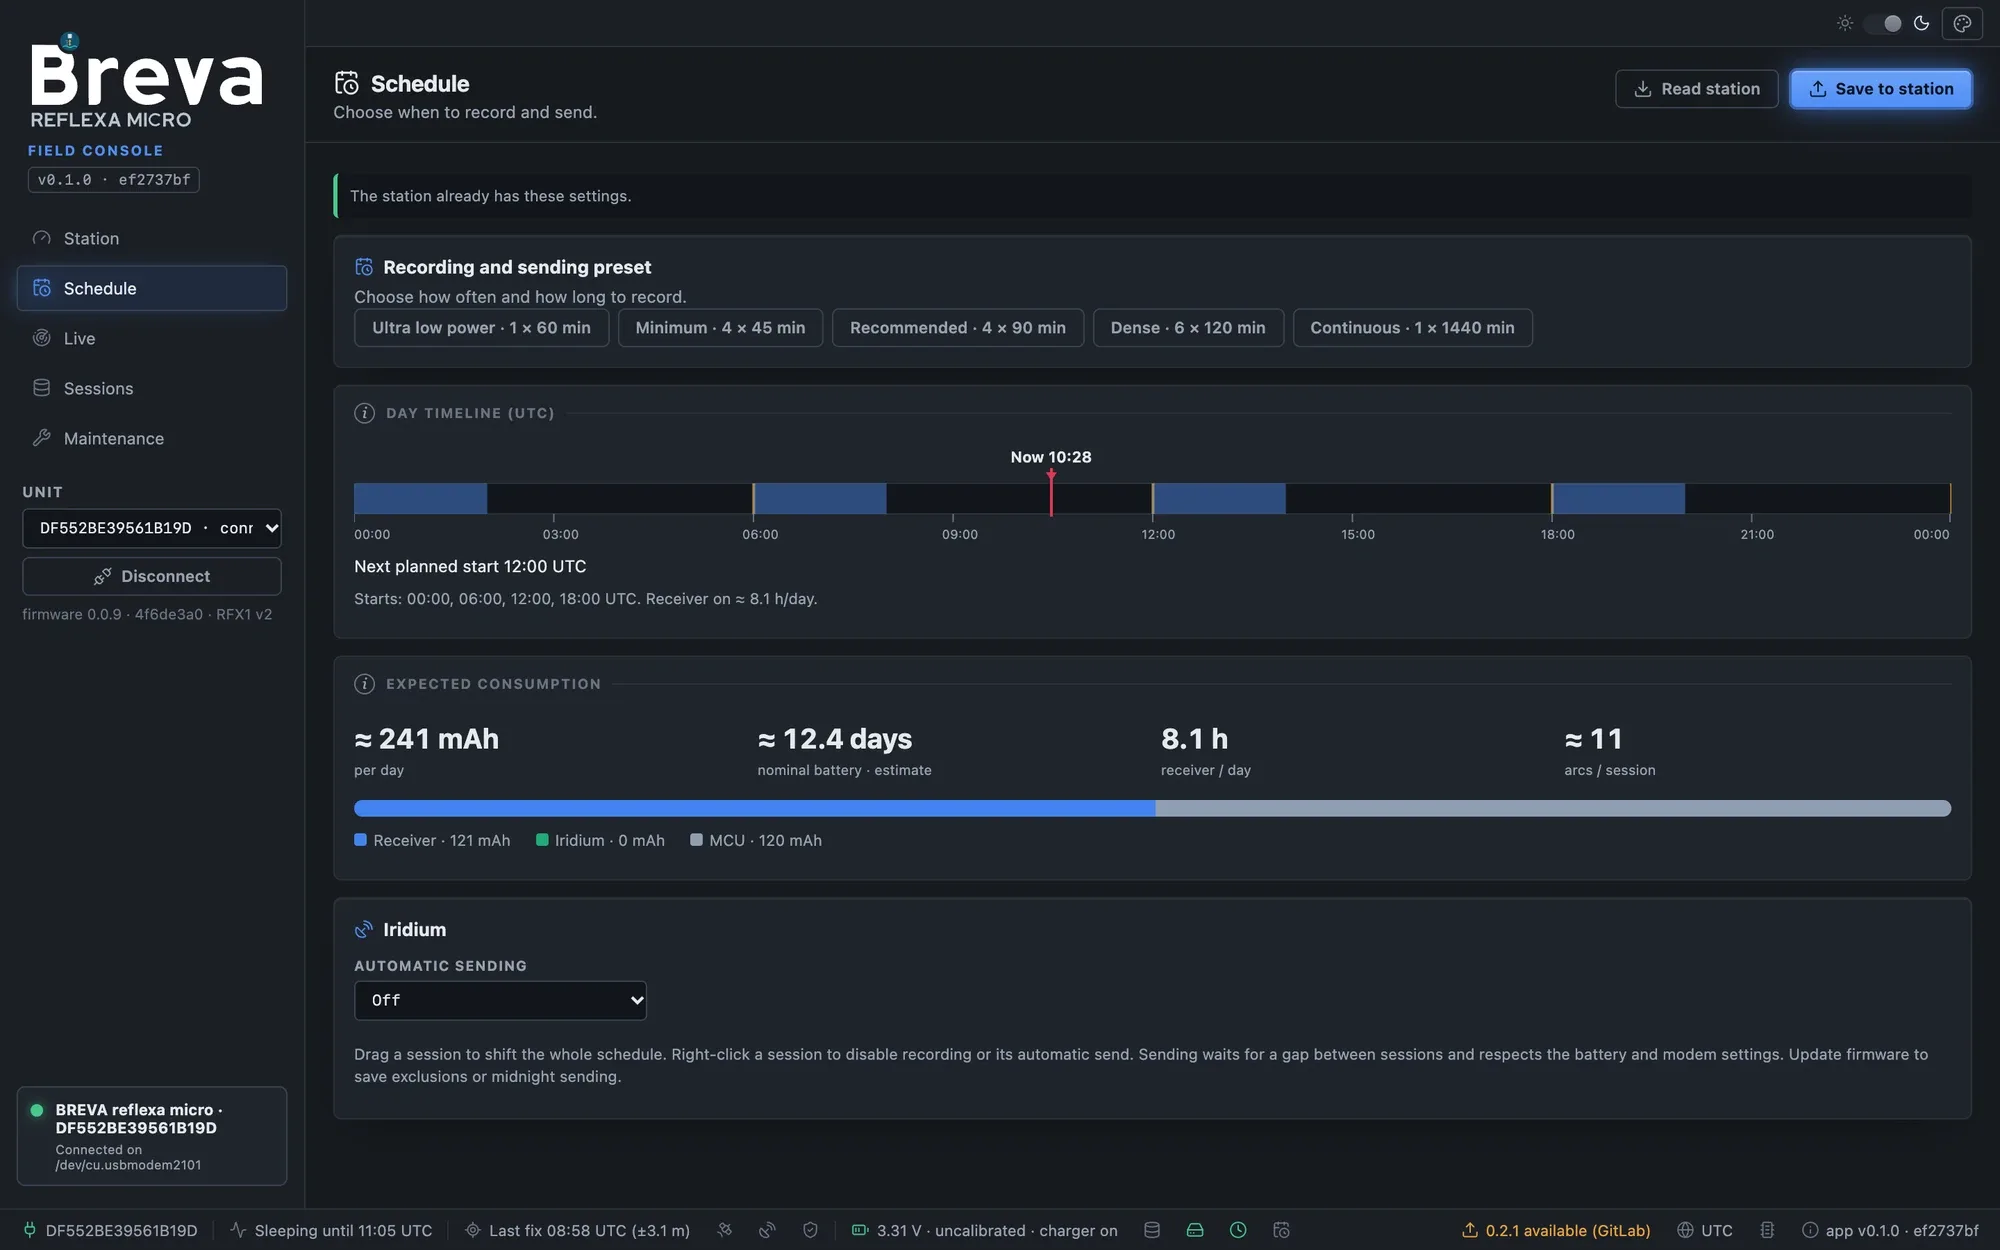Open the Automatic Sending dropdown

pyautogui.click(x=500, y=1000)
